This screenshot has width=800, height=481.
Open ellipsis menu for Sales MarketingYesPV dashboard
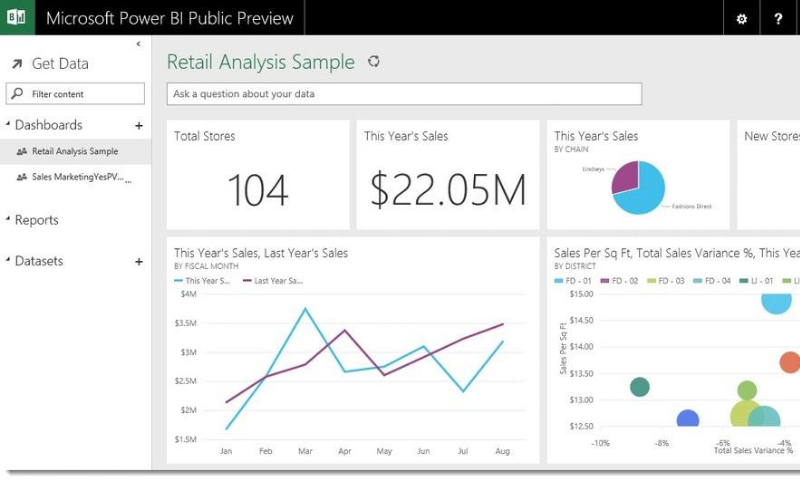click(129, 181)
